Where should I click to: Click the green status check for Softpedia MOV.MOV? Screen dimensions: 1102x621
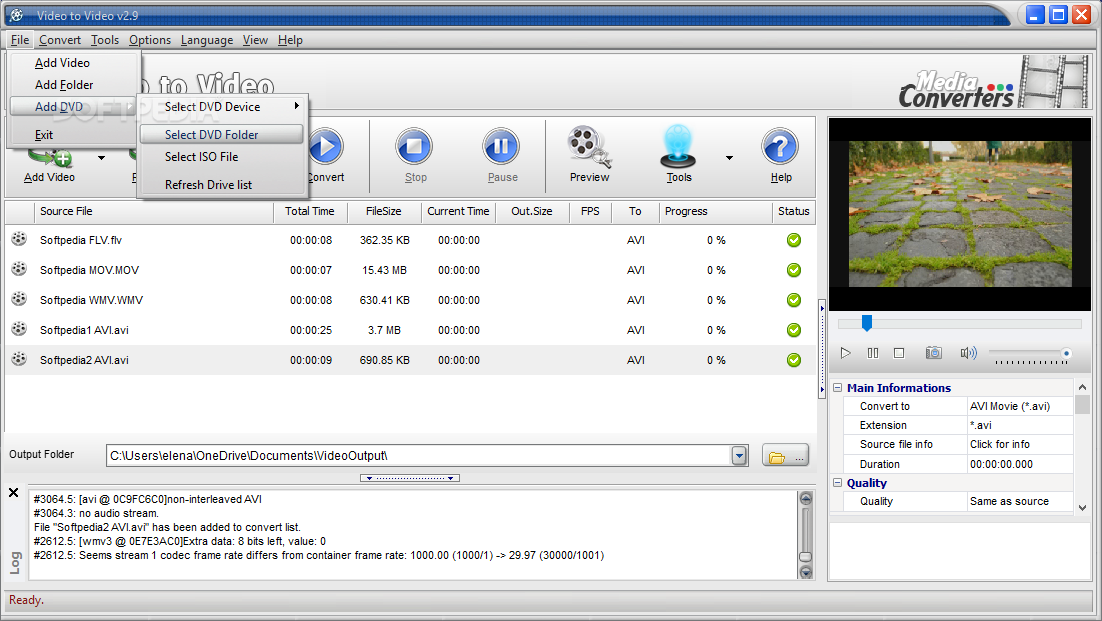(x=793, y=270)
